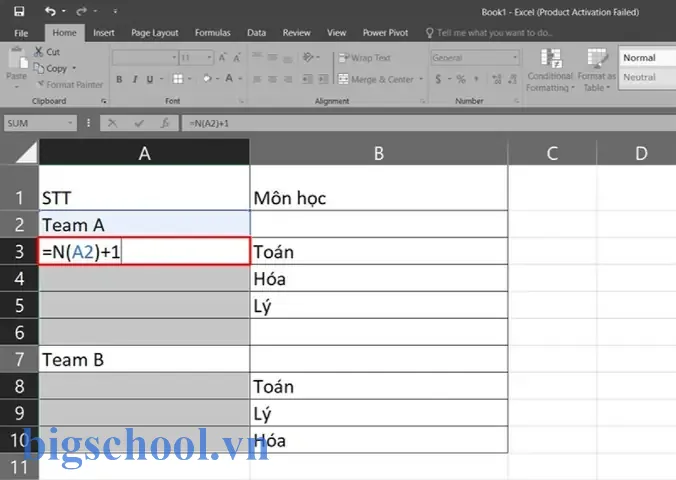
Task: Apply Percent Style to the cell
Action: pyautogui.click(x=461, y=79)
